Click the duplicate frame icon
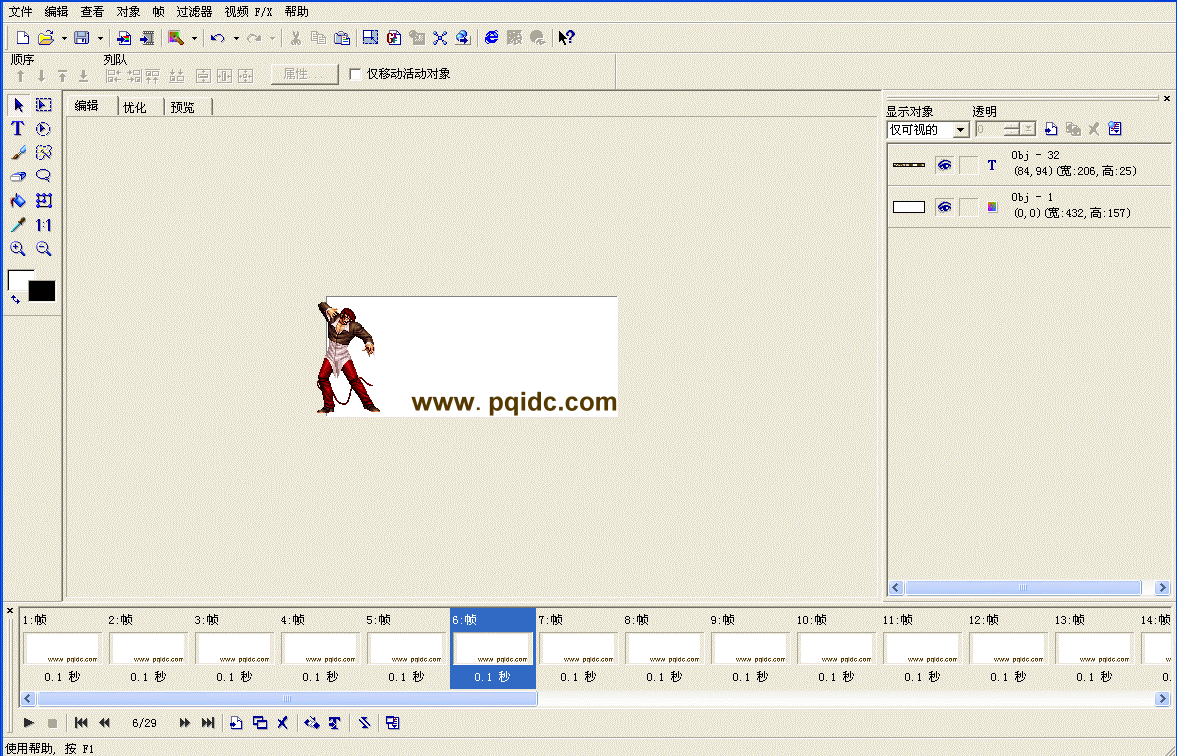This screenshot has width=1177, height=756. click(260, 723)
